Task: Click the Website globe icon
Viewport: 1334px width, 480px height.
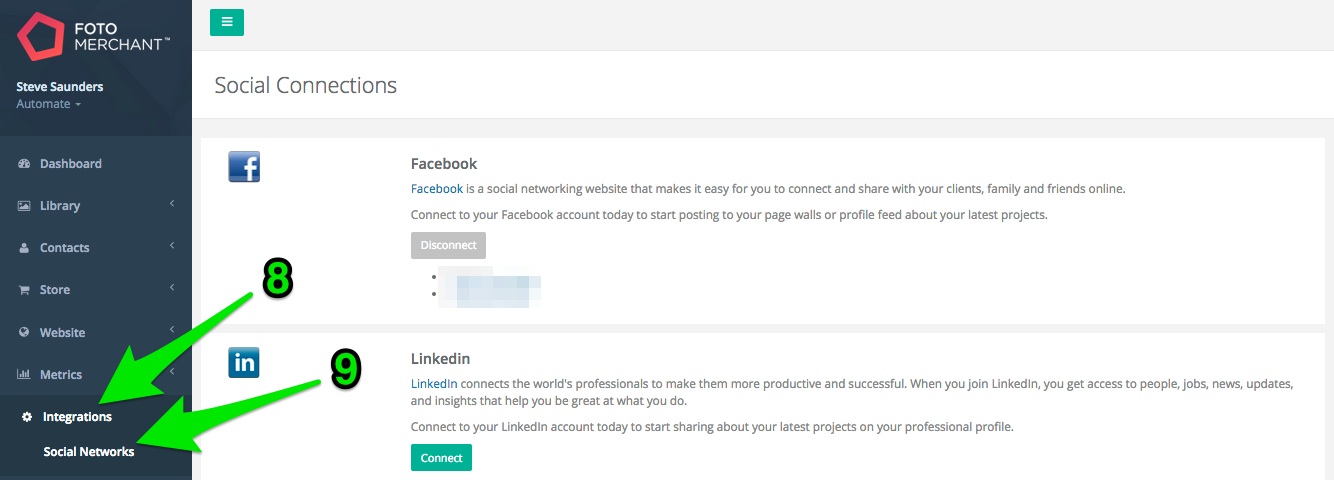Action: coord(25,332)
